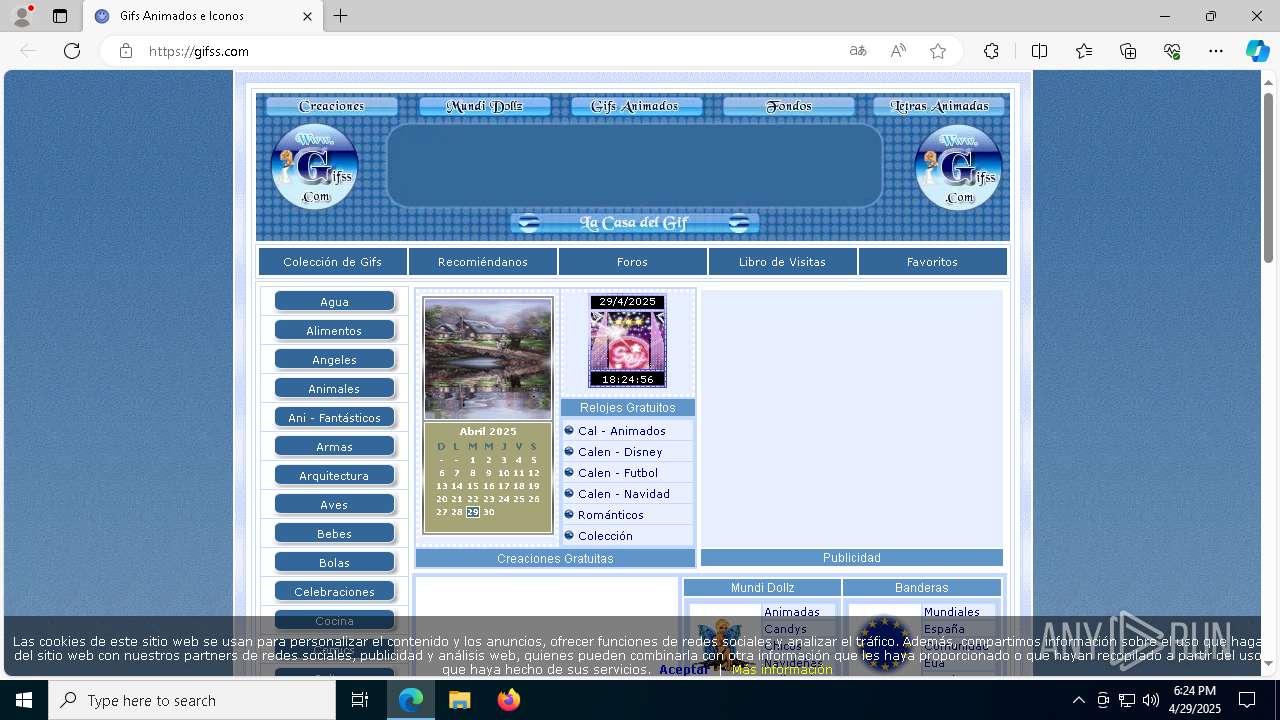
Task: Open the Settings and more ellipsis menu
Action: click(x=1216, y=51)
